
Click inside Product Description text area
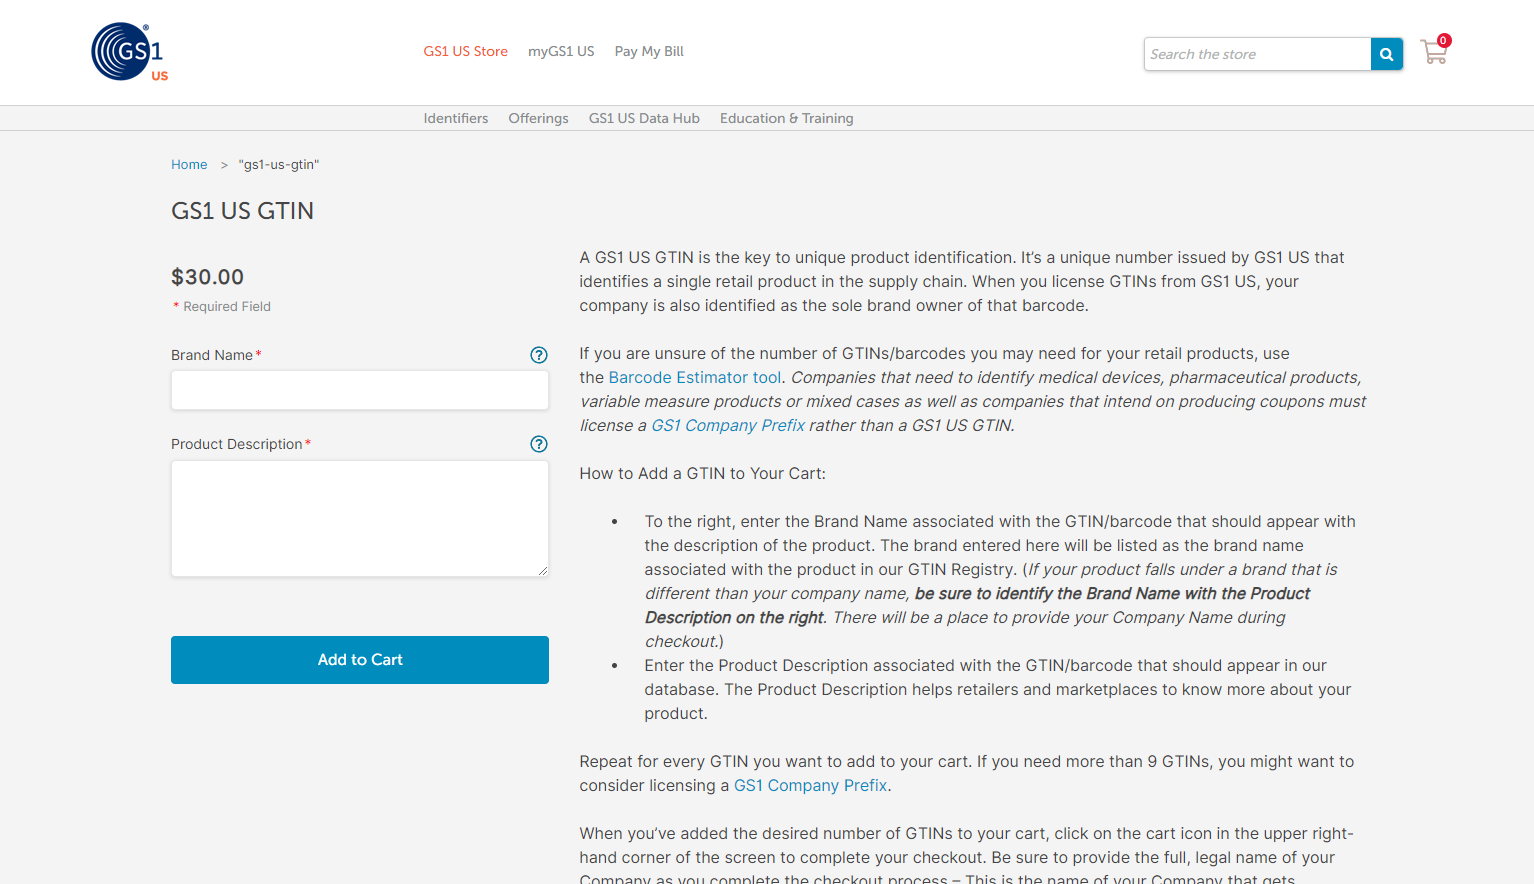359,518
